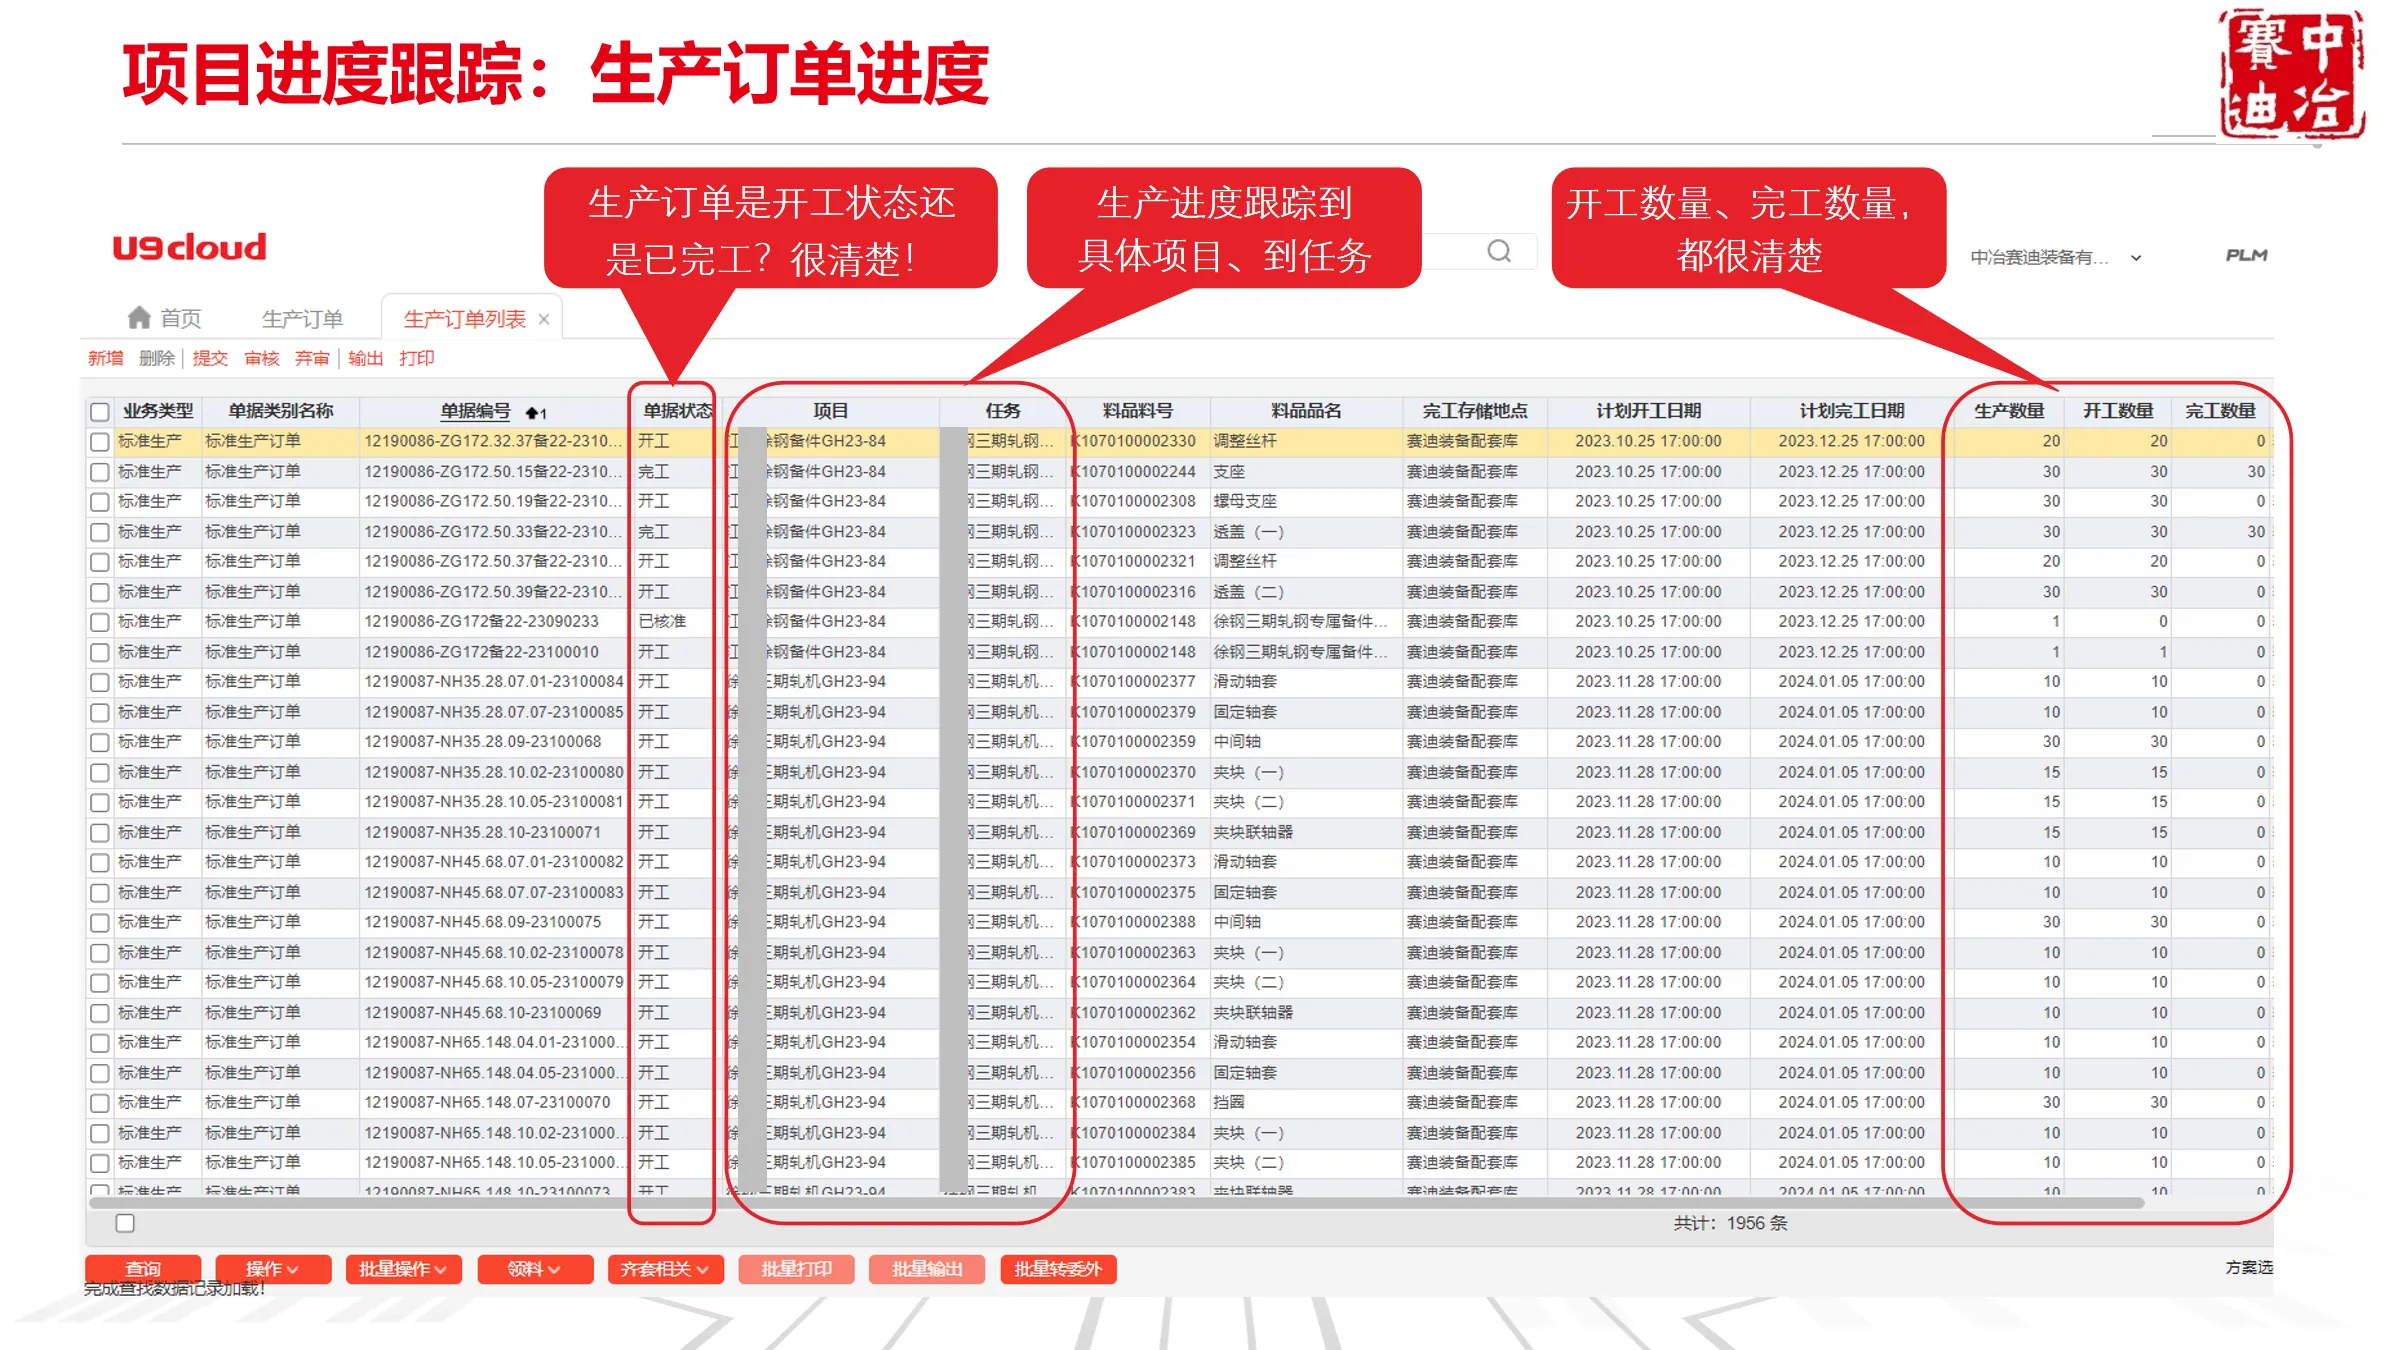Click the home icon beside 首页
This screenshot has width=2400, height=1350.
tap(139, 318)
